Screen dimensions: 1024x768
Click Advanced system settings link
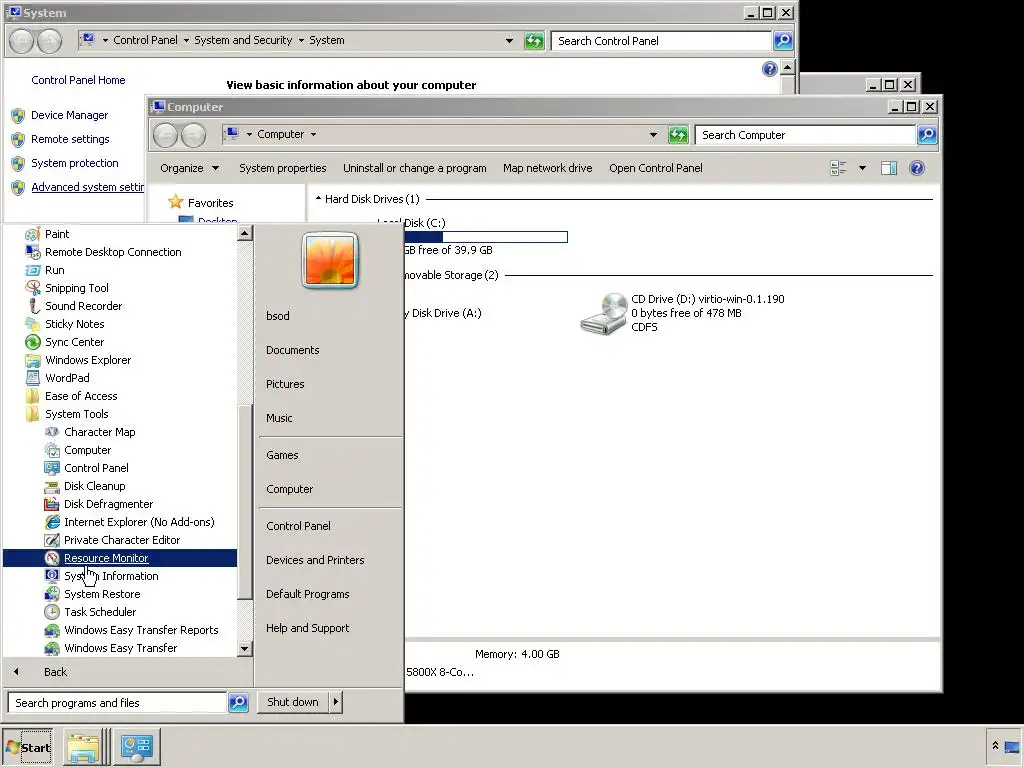88,187
